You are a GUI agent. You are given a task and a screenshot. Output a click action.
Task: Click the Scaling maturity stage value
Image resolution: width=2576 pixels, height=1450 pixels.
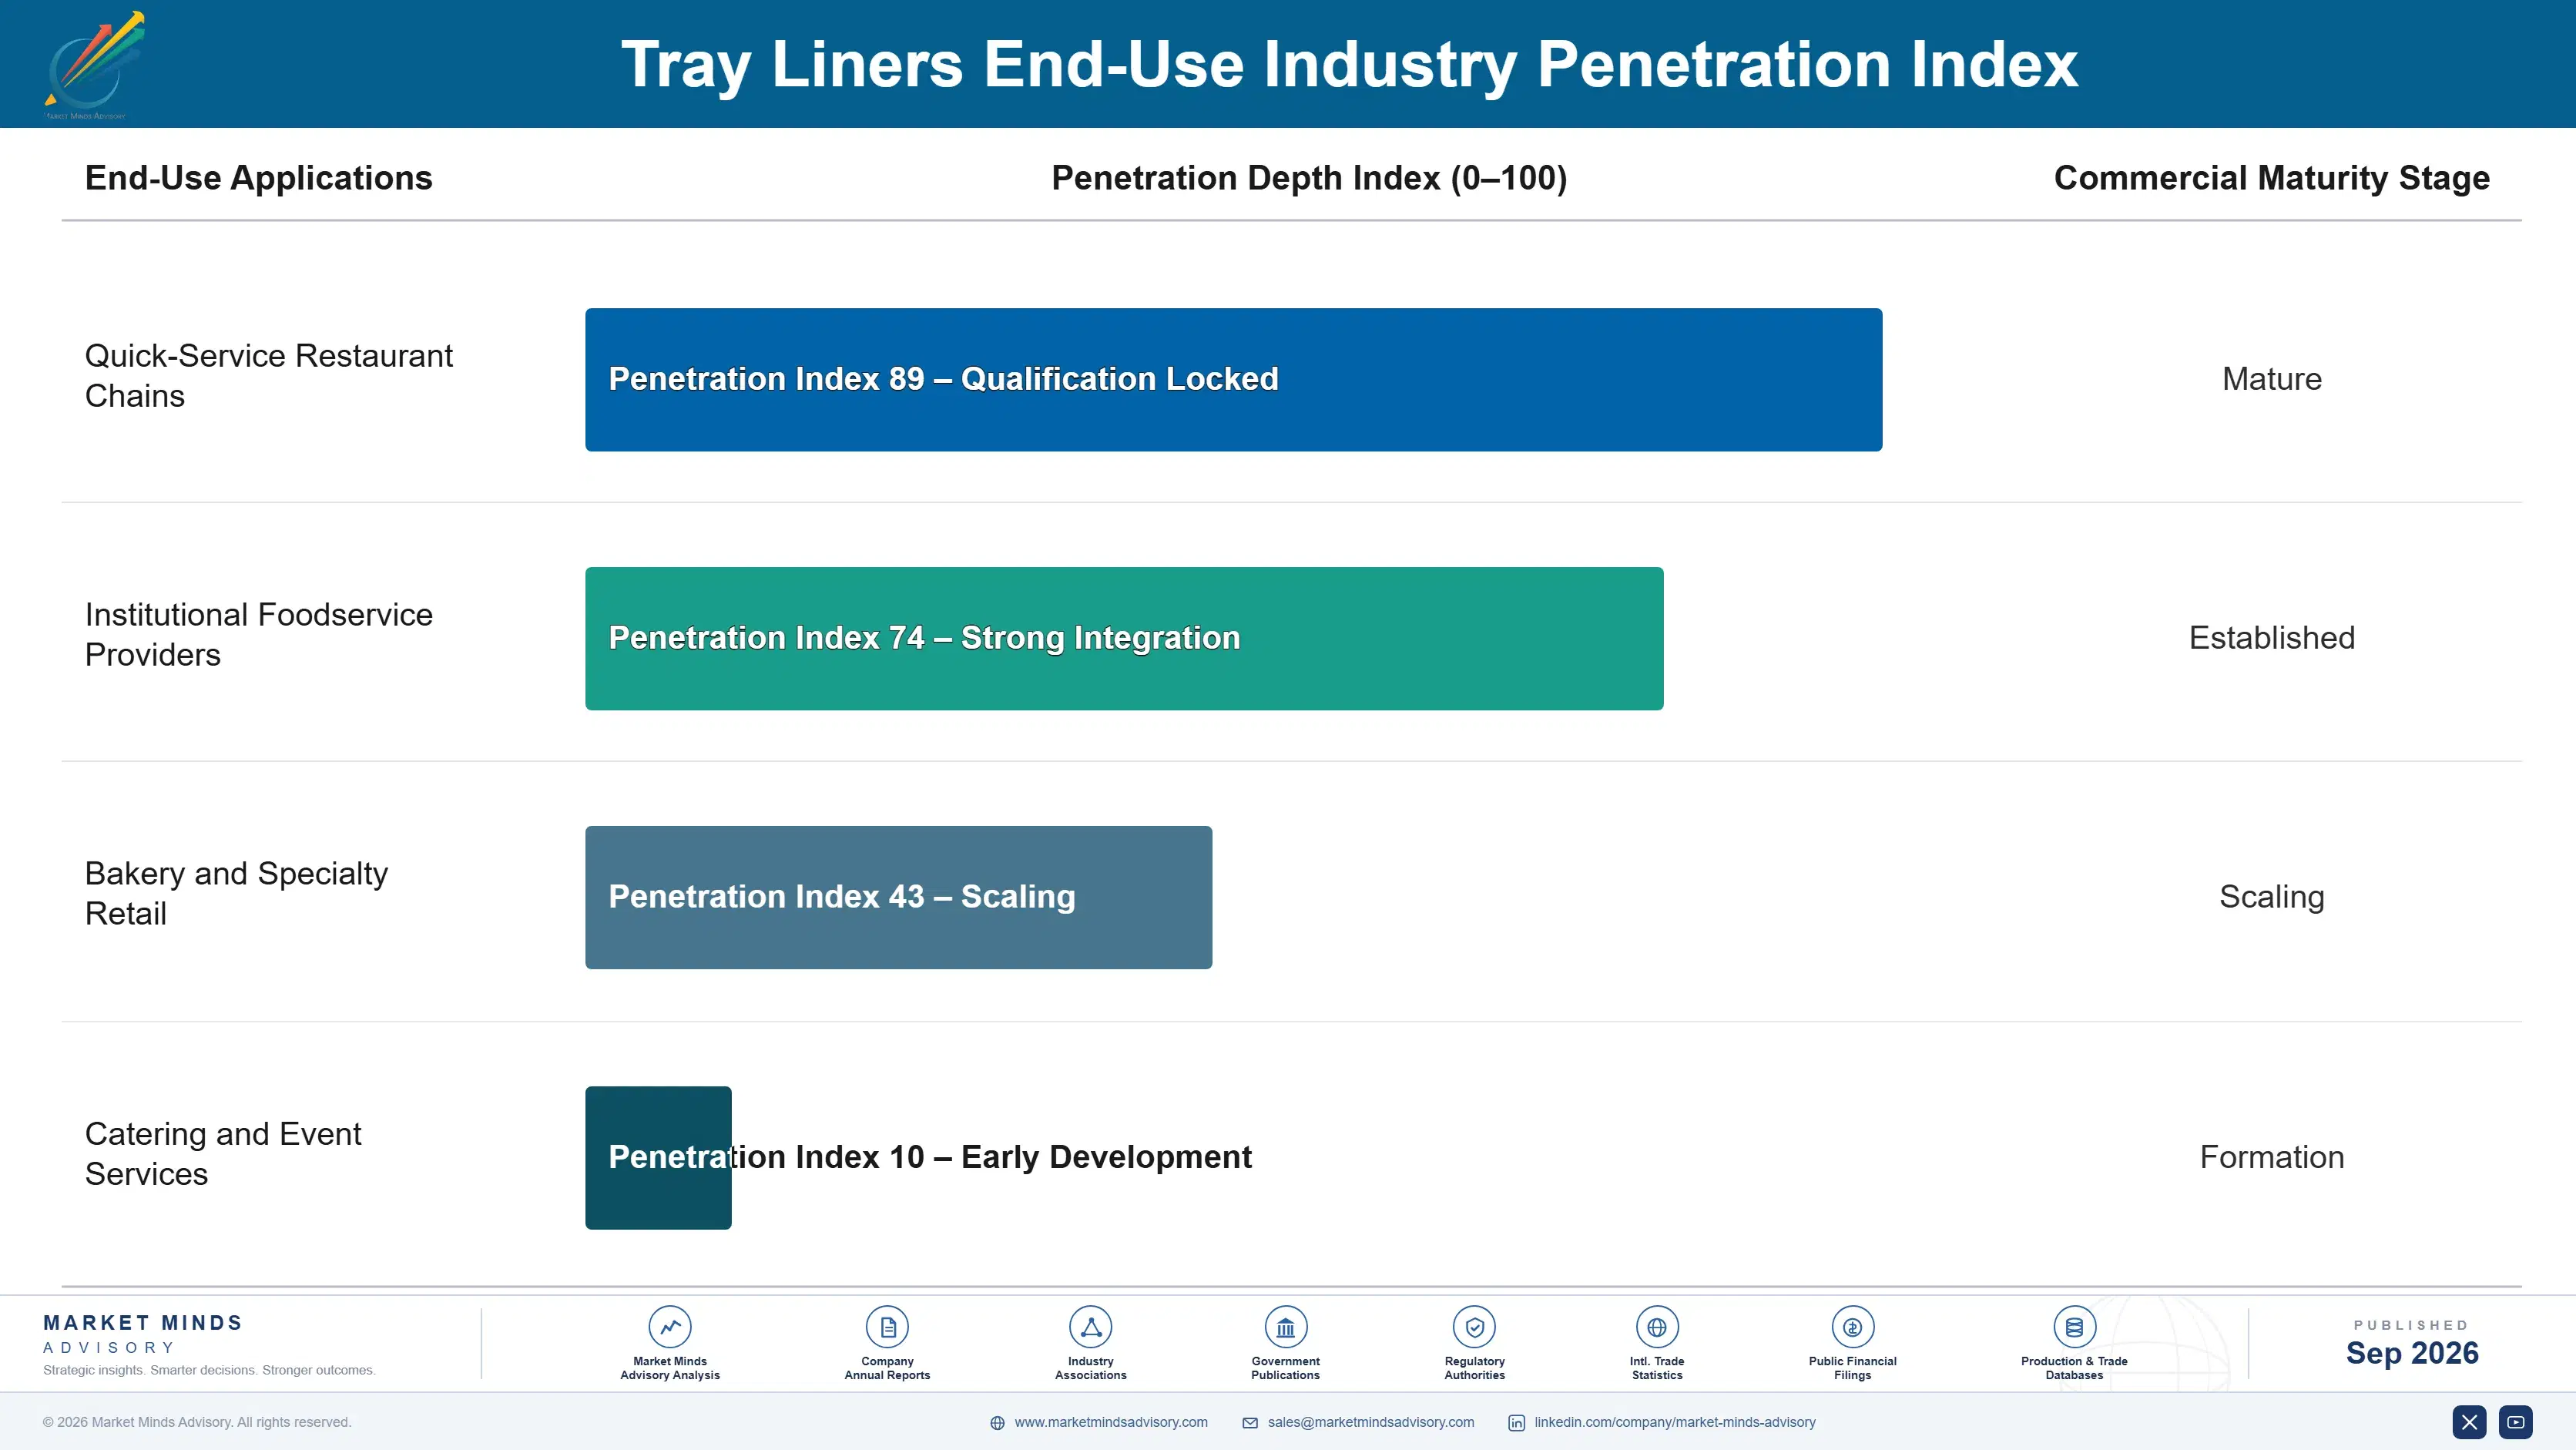click(2271, 897)
